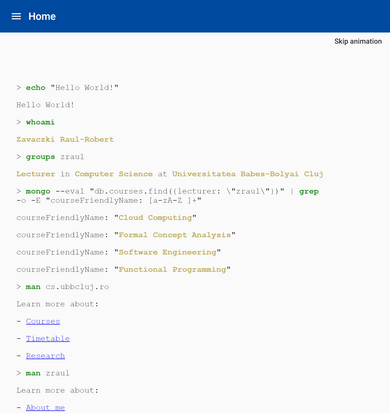Click Universitatea Babes-Bolyai Cluj text
The height and width of the screenshot is (414, 390).
[x=248, y=174]
